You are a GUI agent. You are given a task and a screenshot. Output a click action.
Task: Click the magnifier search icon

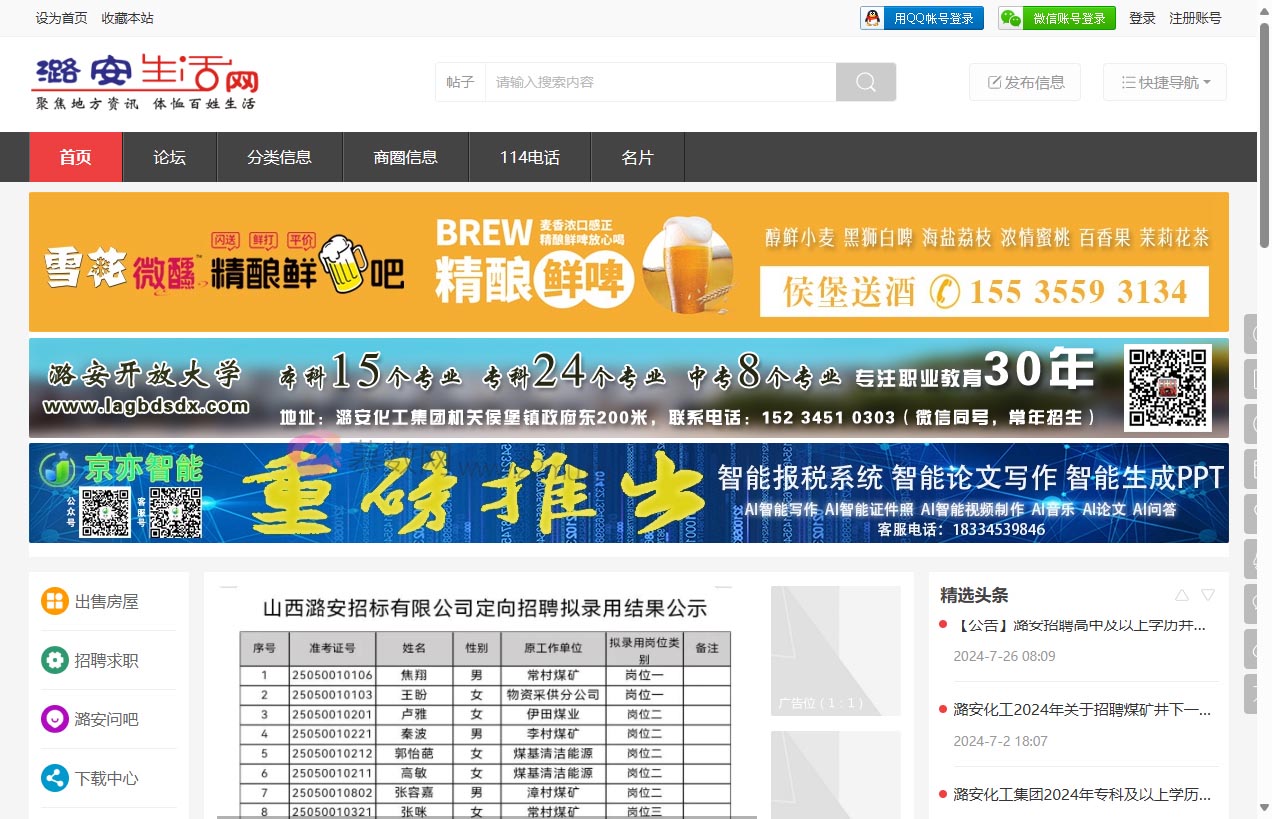[x=865, y=81]
